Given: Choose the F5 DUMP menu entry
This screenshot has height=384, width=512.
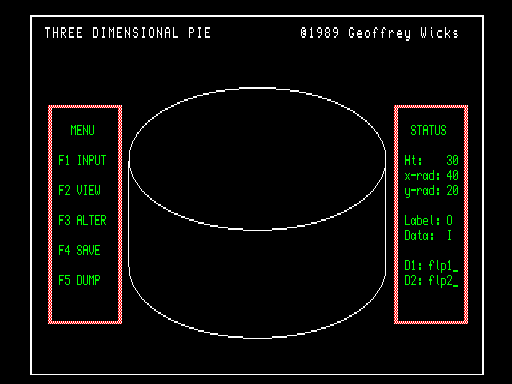Looking at the screenshot, I should click(79, 280).
